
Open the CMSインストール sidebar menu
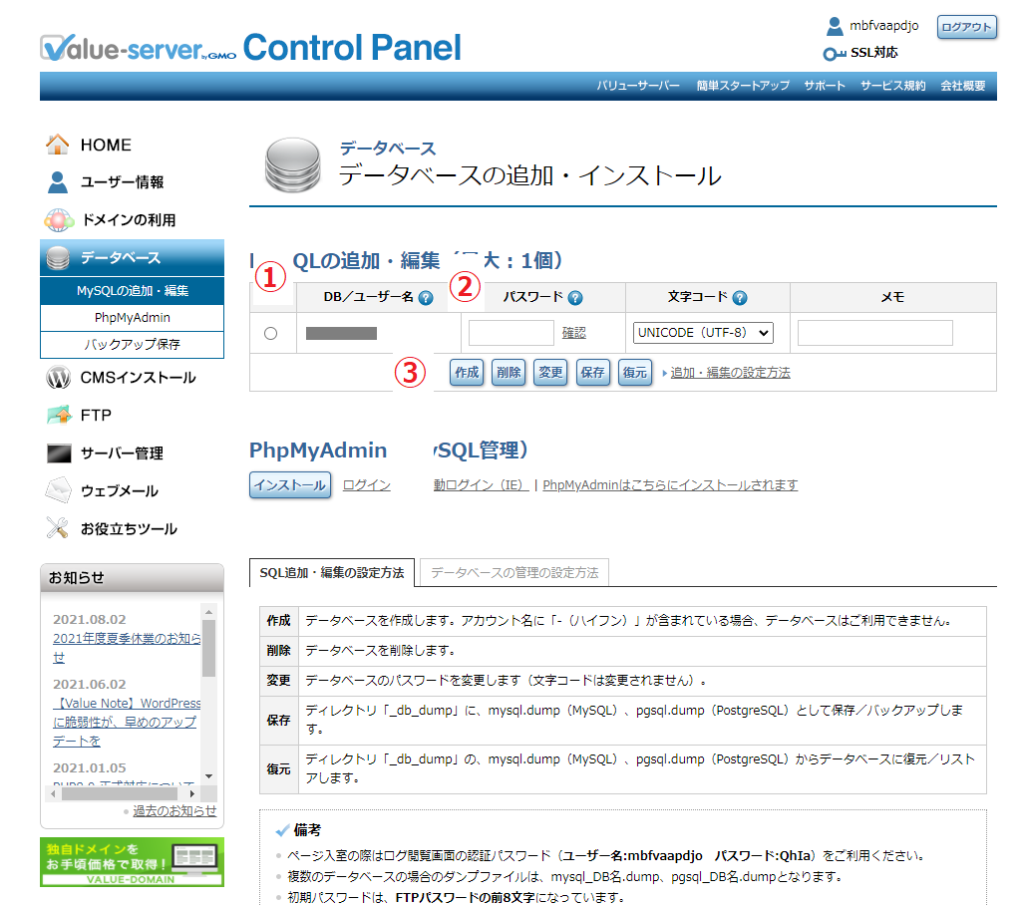coord(138,378)
